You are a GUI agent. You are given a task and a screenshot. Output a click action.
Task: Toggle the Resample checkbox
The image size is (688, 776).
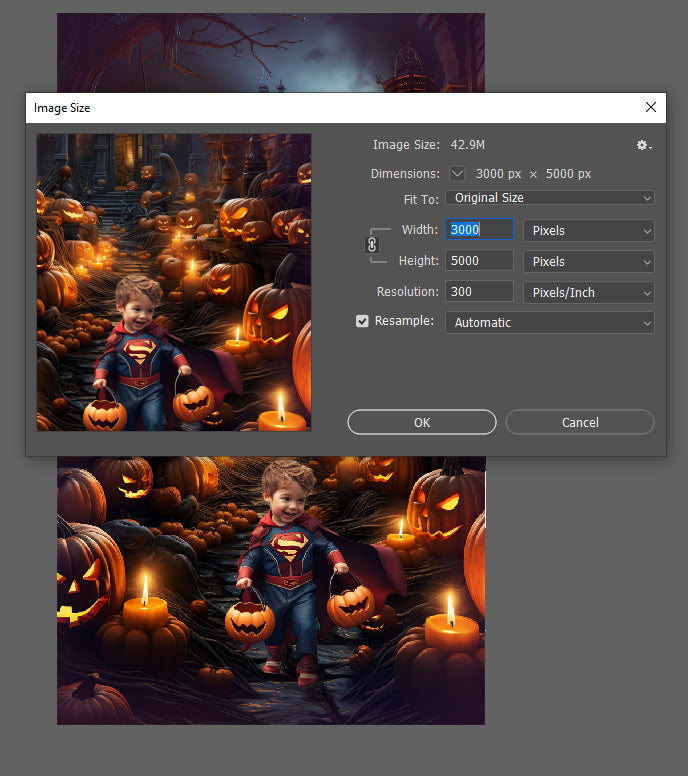tap(362, 321)
